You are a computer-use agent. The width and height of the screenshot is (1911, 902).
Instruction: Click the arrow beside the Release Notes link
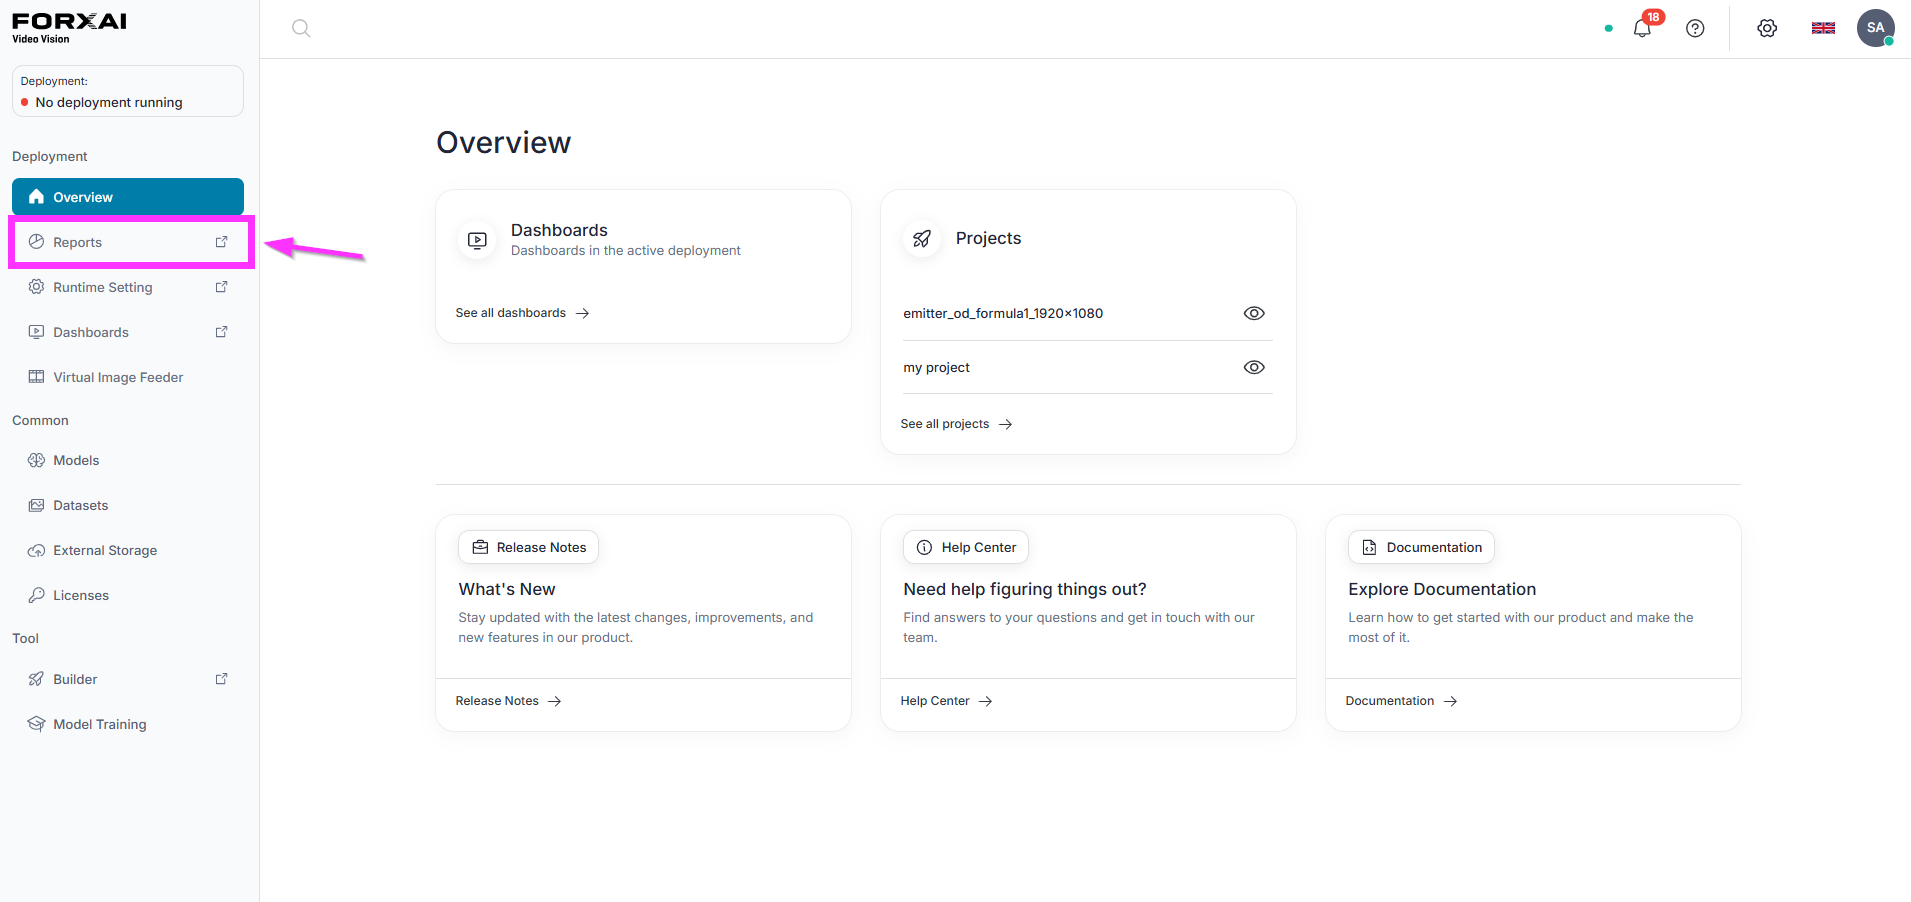coord(555,701)
